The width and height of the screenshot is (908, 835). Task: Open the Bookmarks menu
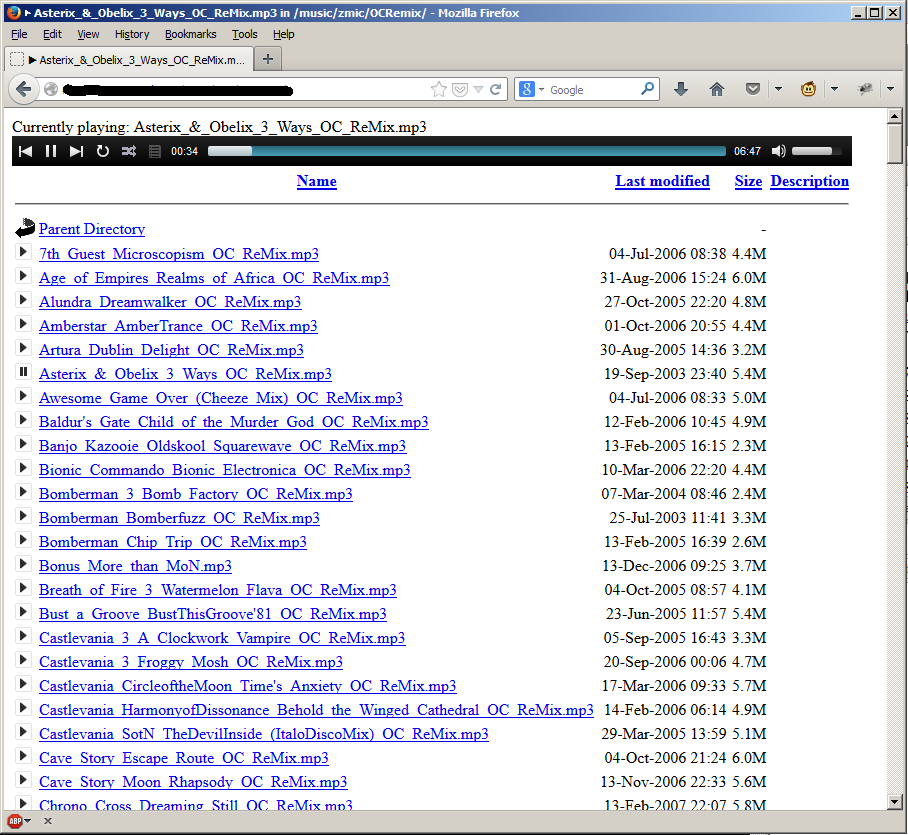pos(190,34)
